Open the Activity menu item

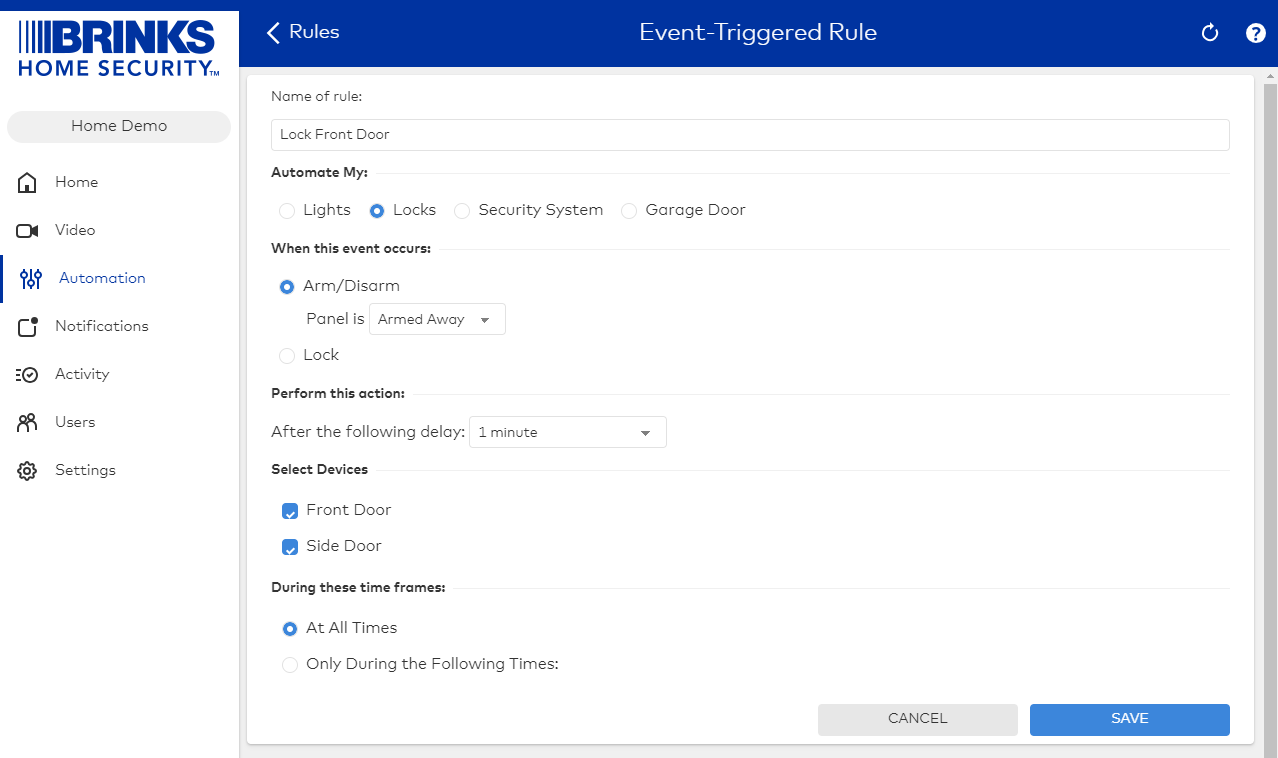(x=119, y=374)
